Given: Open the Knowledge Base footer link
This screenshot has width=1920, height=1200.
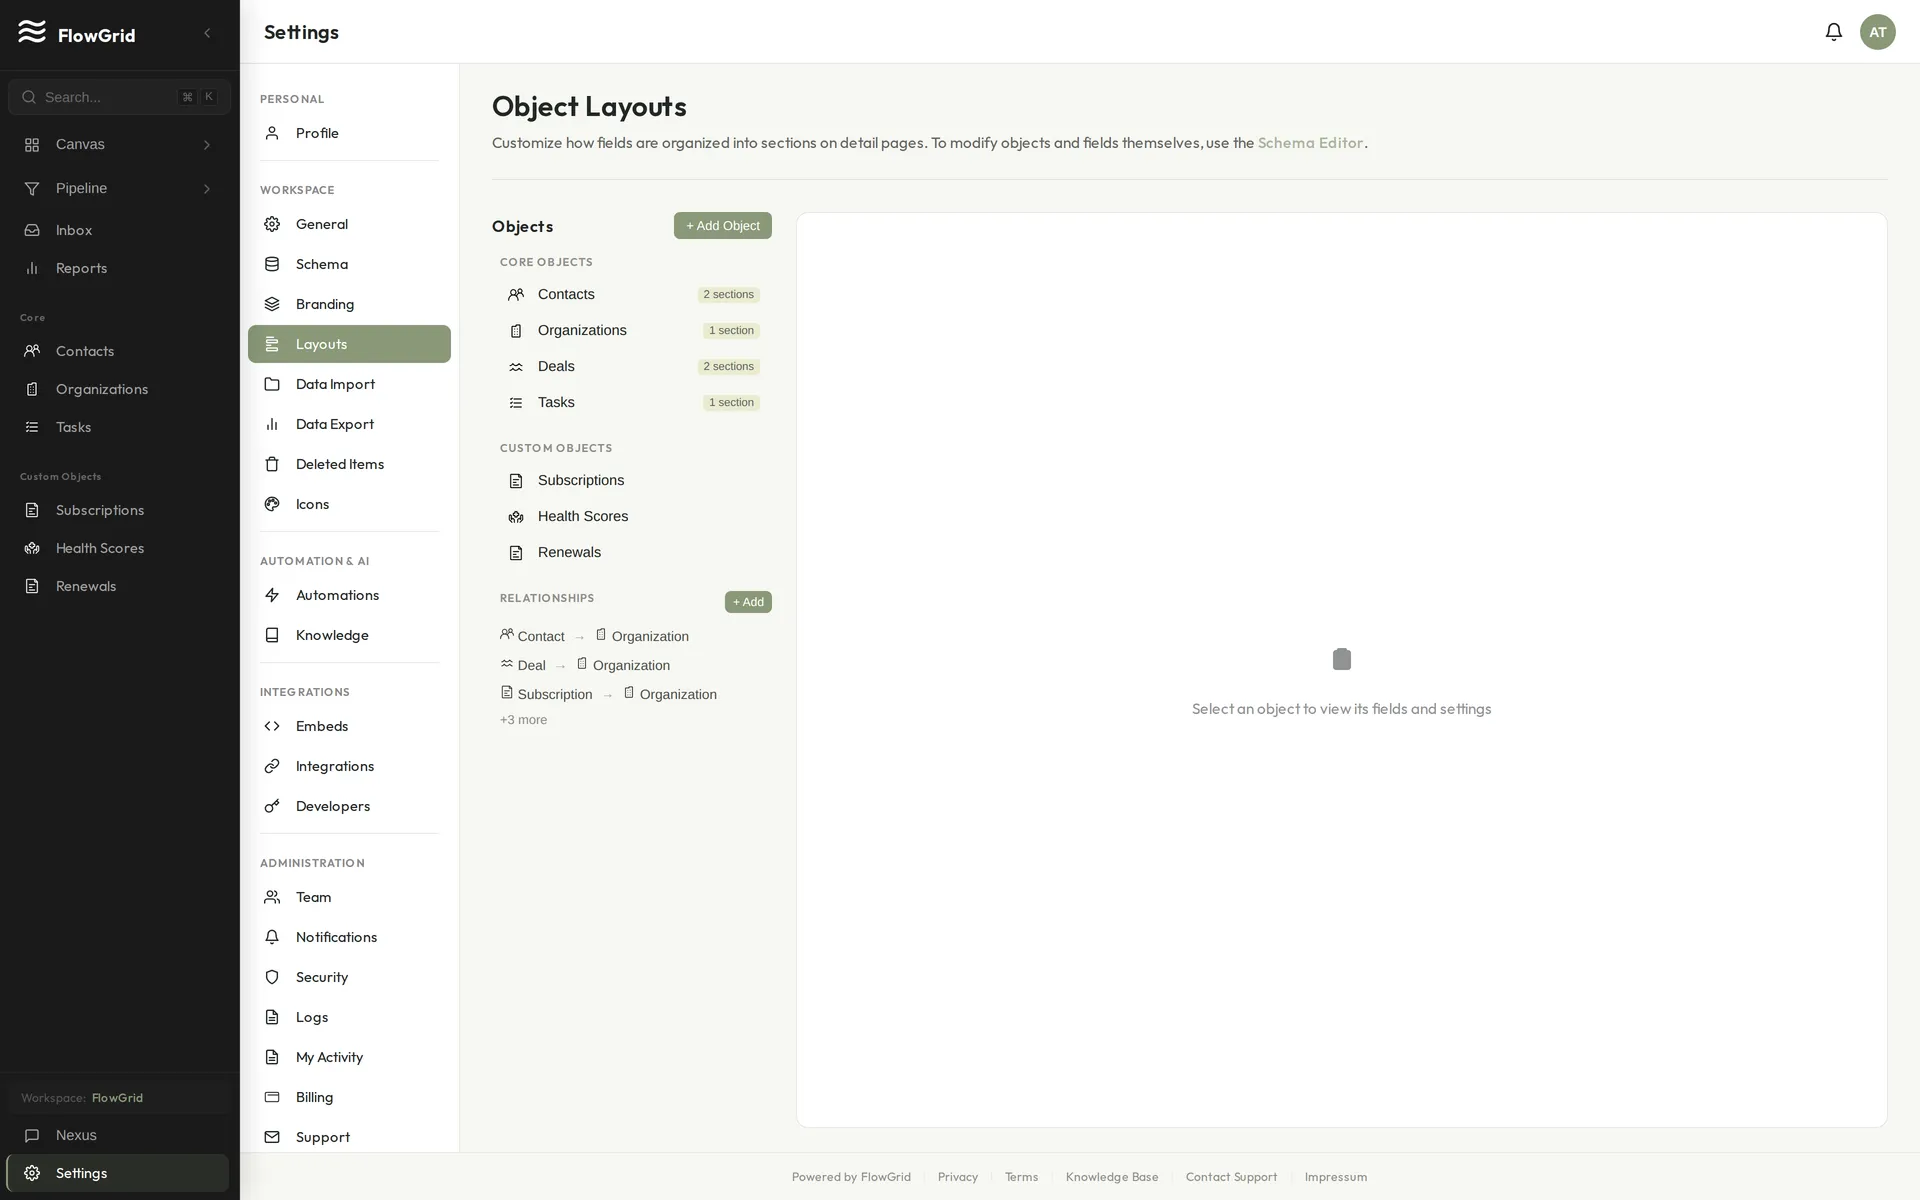Looking at the screenshot, I should pyautogui.click(x=1112, y=1177).
